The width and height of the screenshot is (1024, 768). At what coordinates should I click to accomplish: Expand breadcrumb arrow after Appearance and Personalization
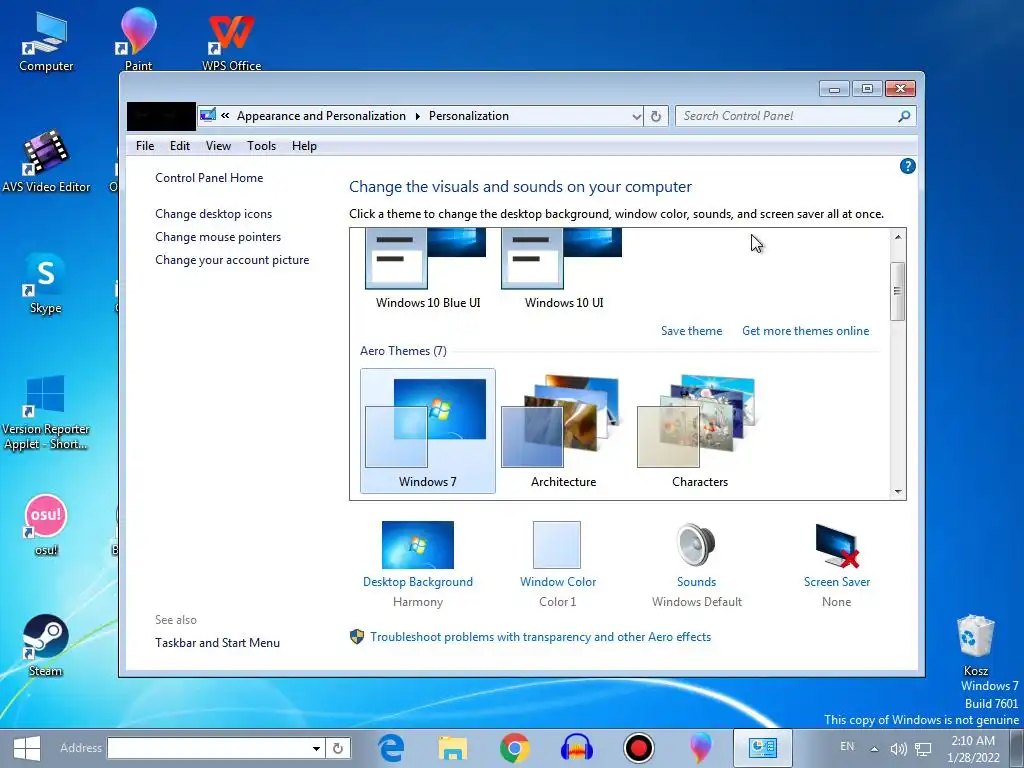point(417,116)
